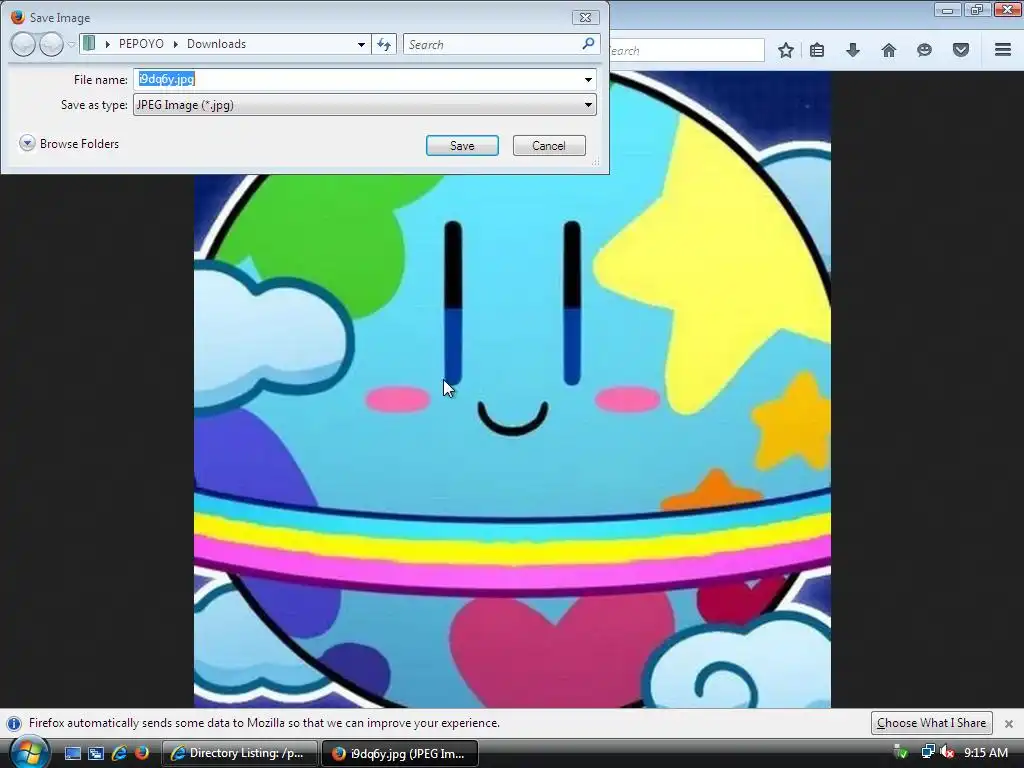Image resolution: width=1024 pixels, height=768 pixels.
Task: Click the folder icon in address bar
Action: [89, 44]
